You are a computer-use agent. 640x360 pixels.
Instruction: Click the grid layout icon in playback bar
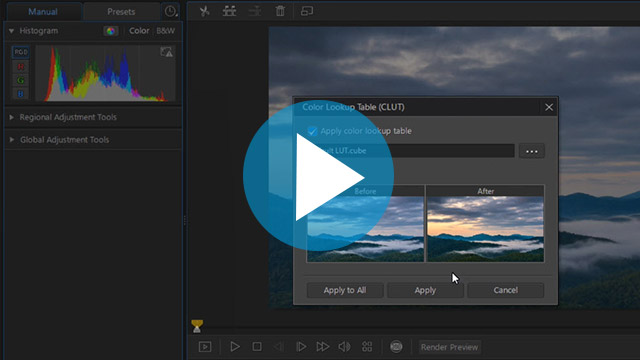[367, 347]
